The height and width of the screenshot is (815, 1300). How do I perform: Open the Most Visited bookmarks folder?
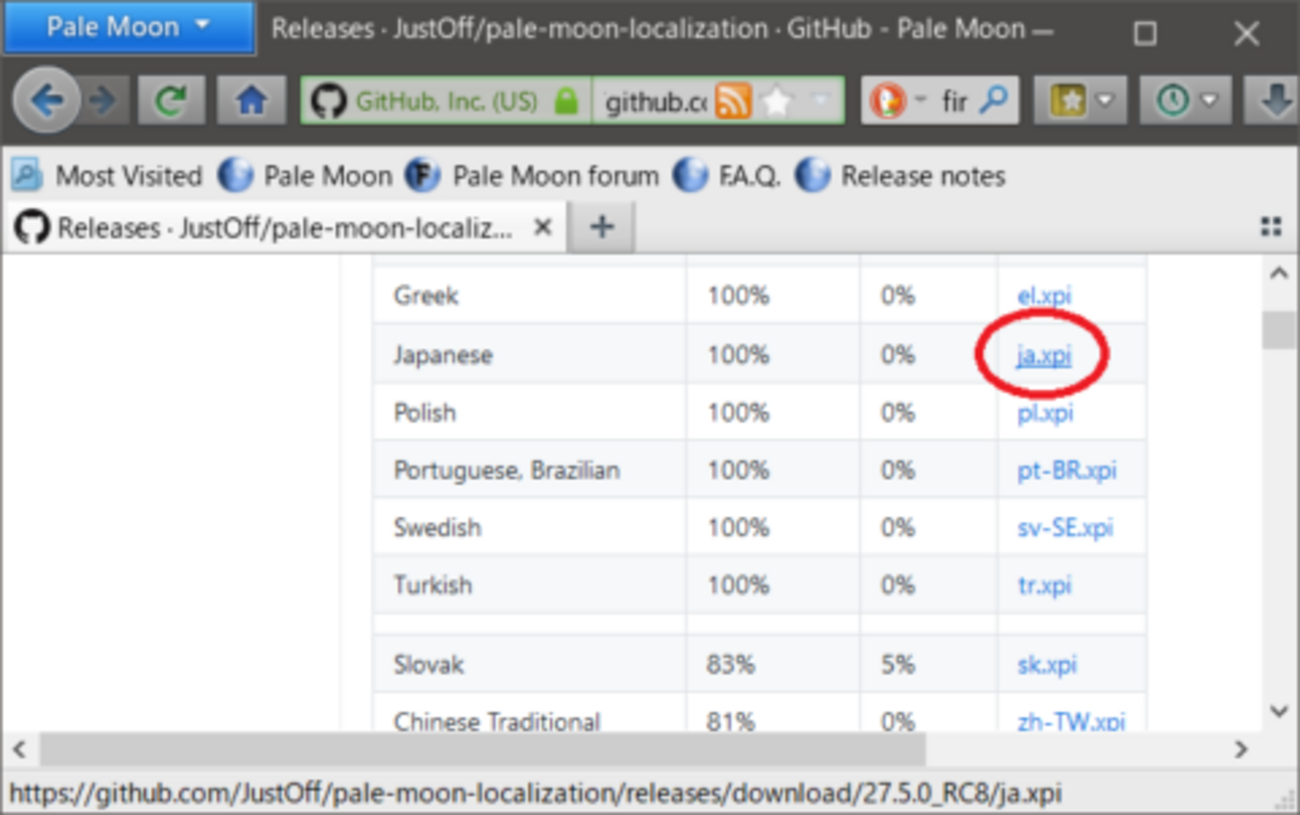coord(107,176)
